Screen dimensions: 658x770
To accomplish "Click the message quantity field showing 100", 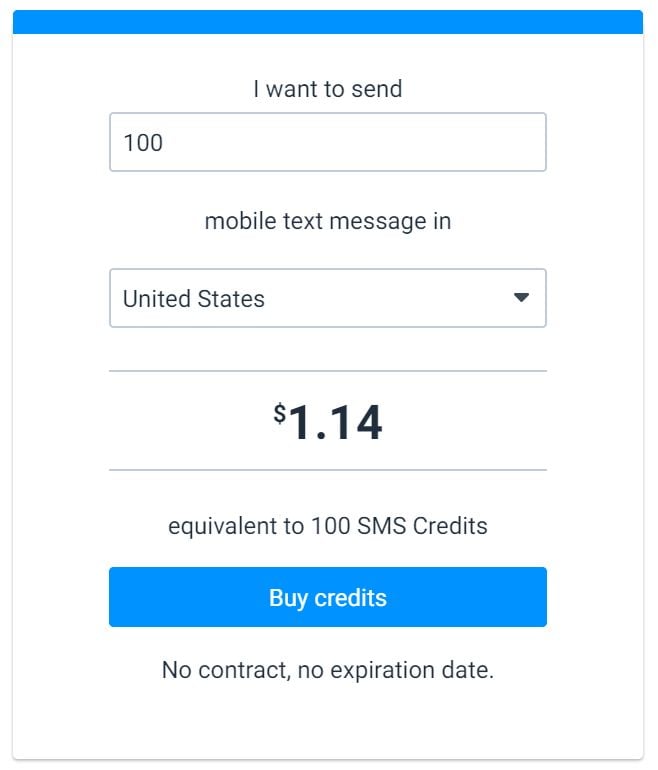I will 328,142.
